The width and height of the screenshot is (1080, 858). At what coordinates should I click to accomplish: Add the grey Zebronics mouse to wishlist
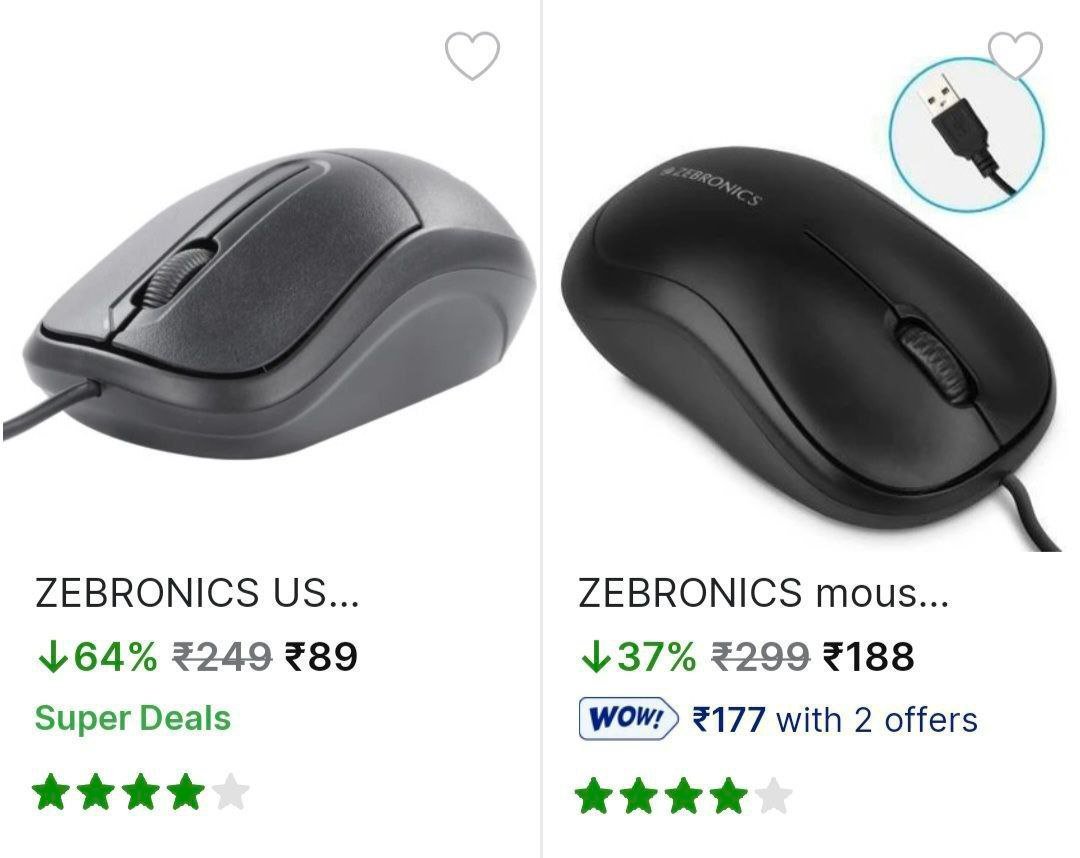(x=472, y=56)
